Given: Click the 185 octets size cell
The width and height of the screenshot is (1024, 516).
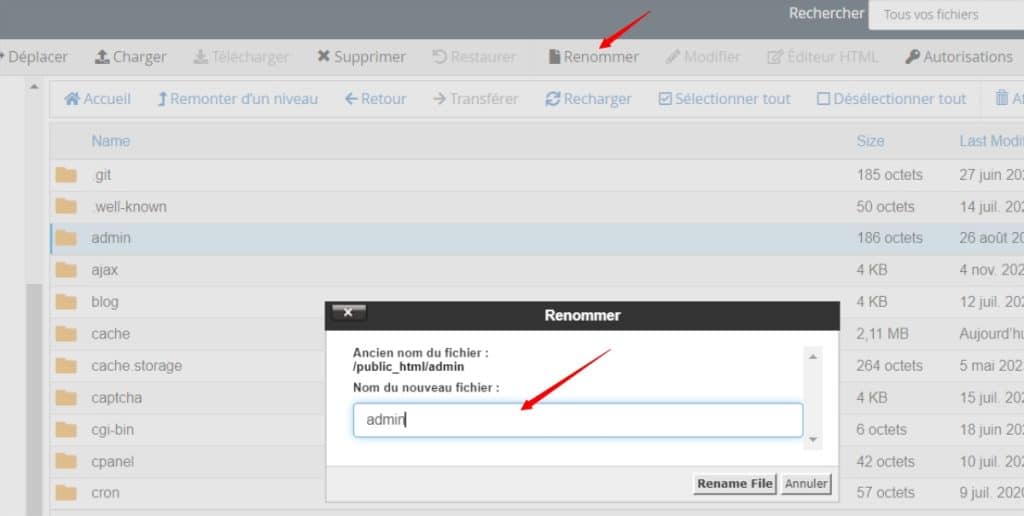Looking at the screenshot, I should pyautogui.click(x=889, y=175).
